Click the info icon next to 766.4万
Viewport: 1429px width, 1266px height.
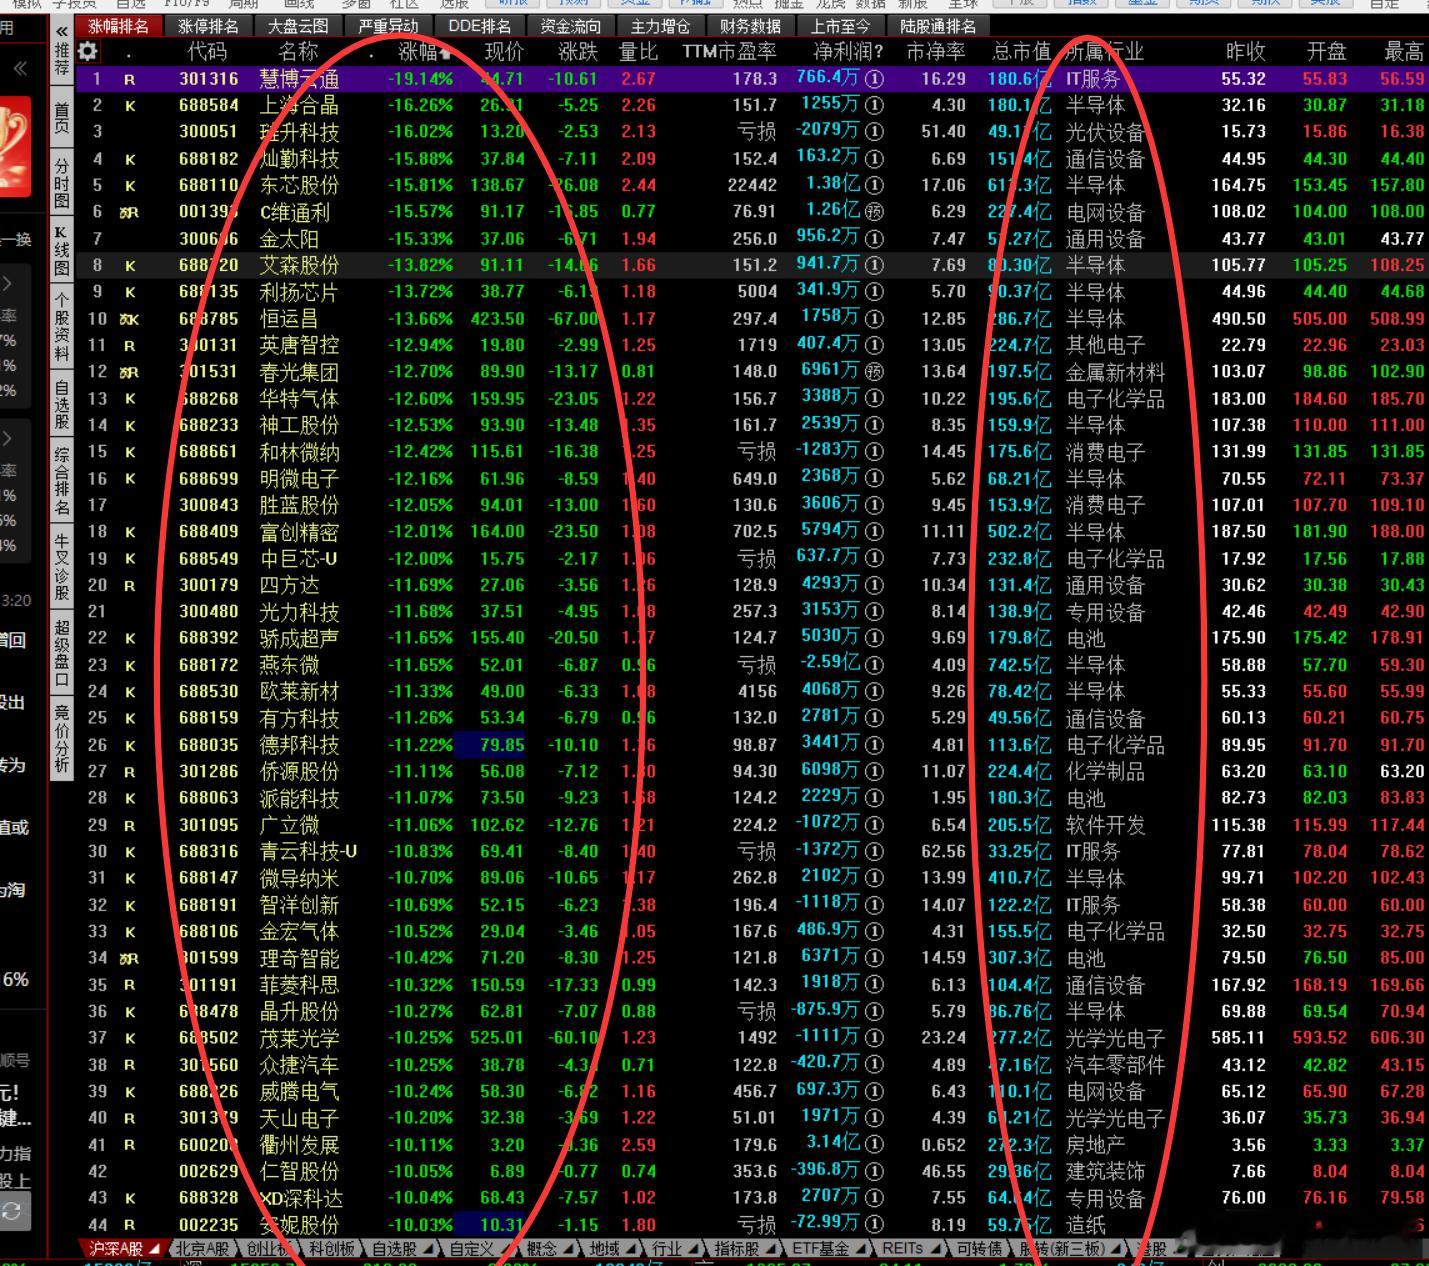874,79
